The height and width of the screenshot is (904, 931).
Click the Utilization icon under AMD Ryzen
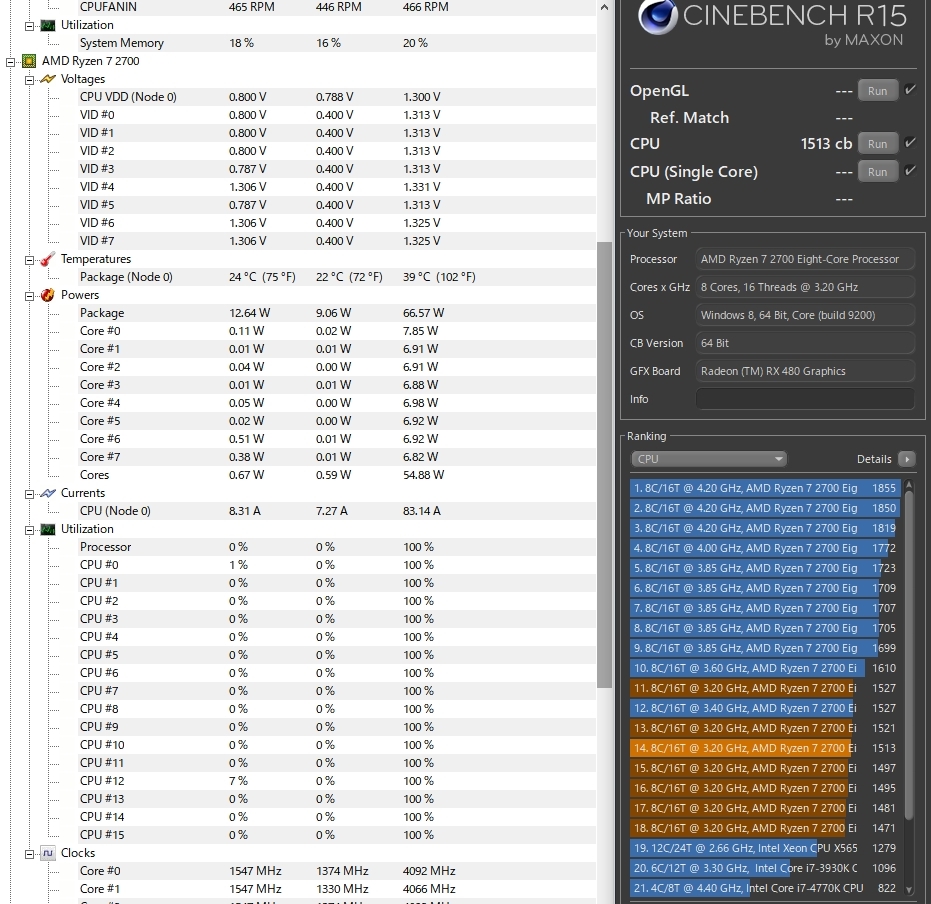coord(48,529)
